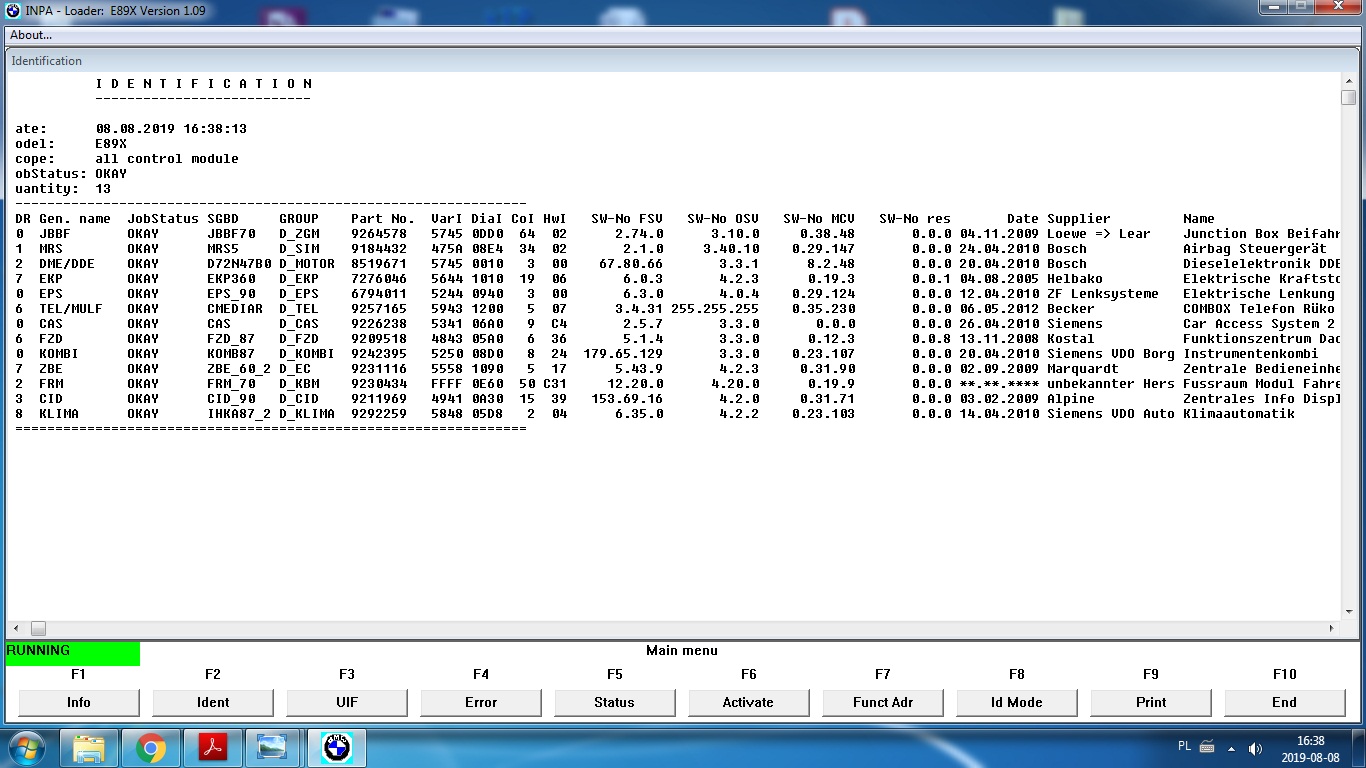Click the F5 Status button
The image size is (1366, 768).
click(615, 702)
